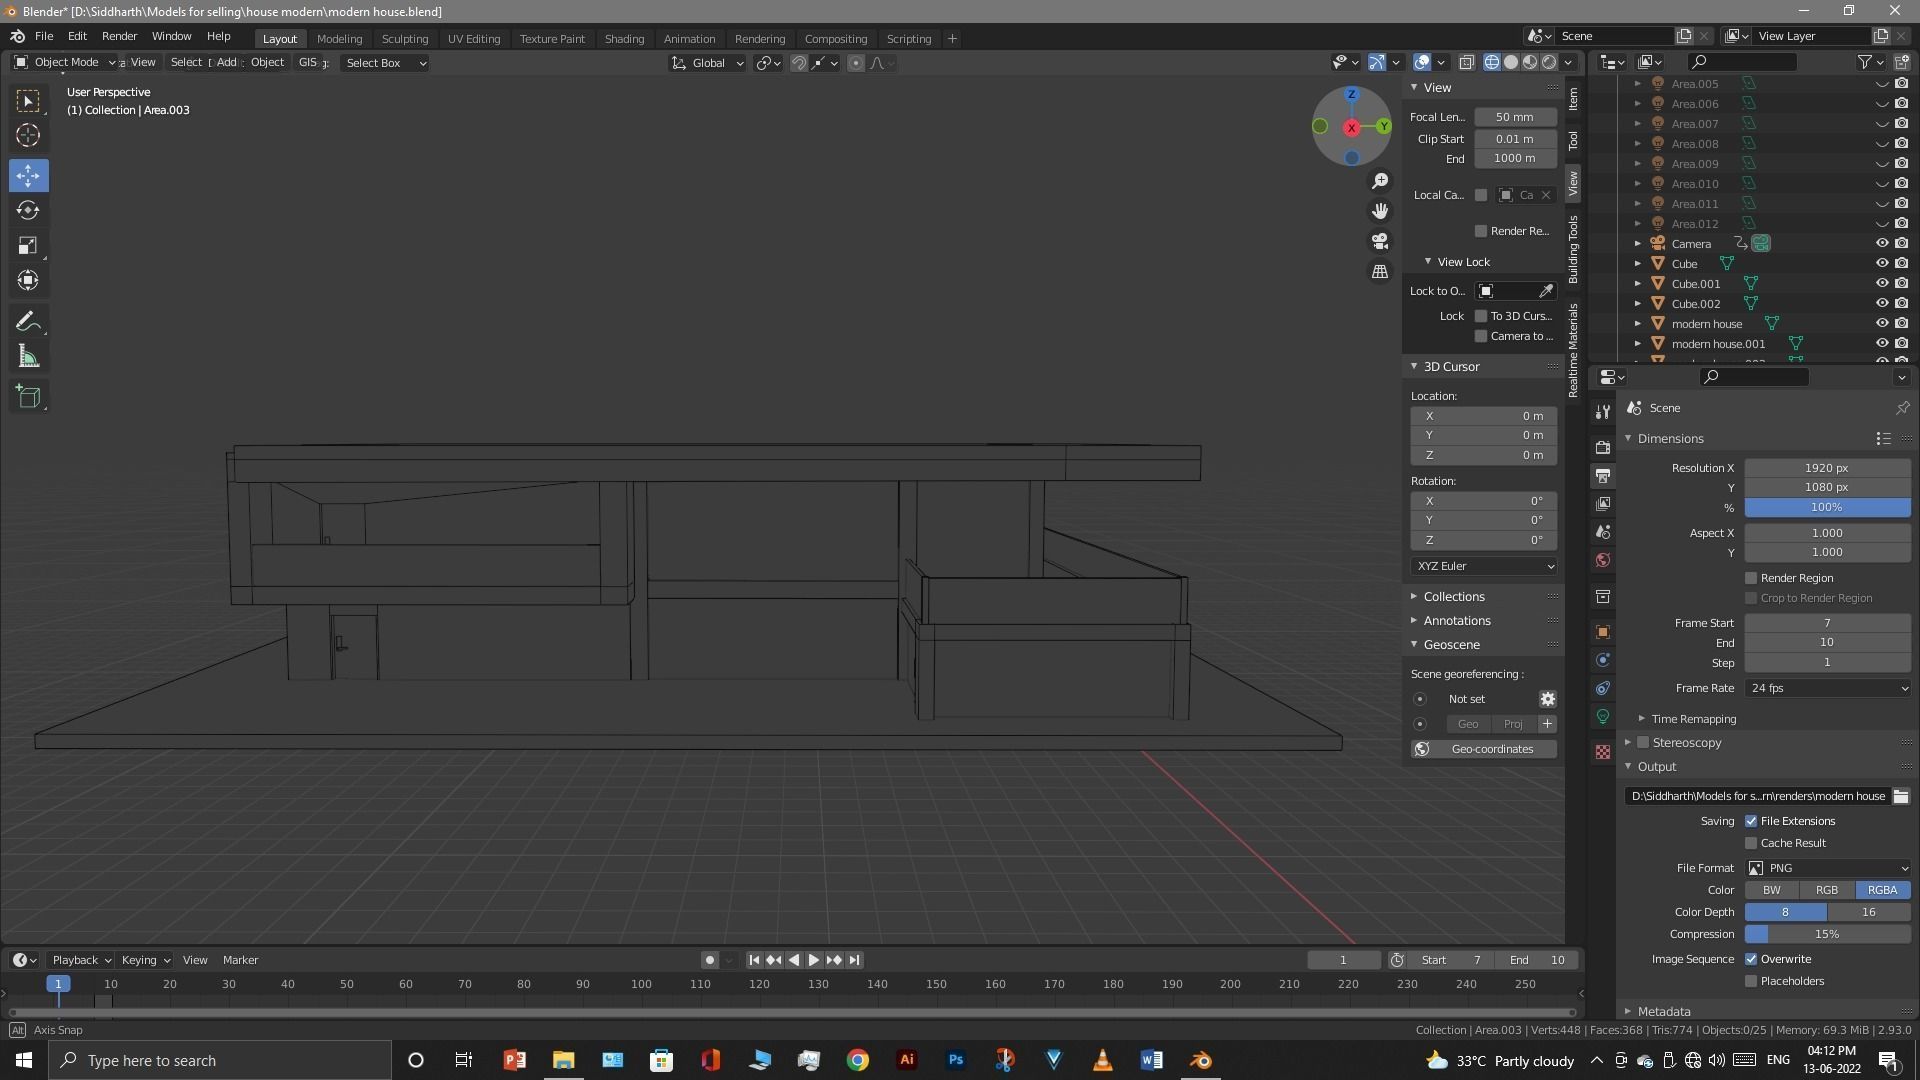Enable Lock Camera to View checkbox

point(1481,336)
